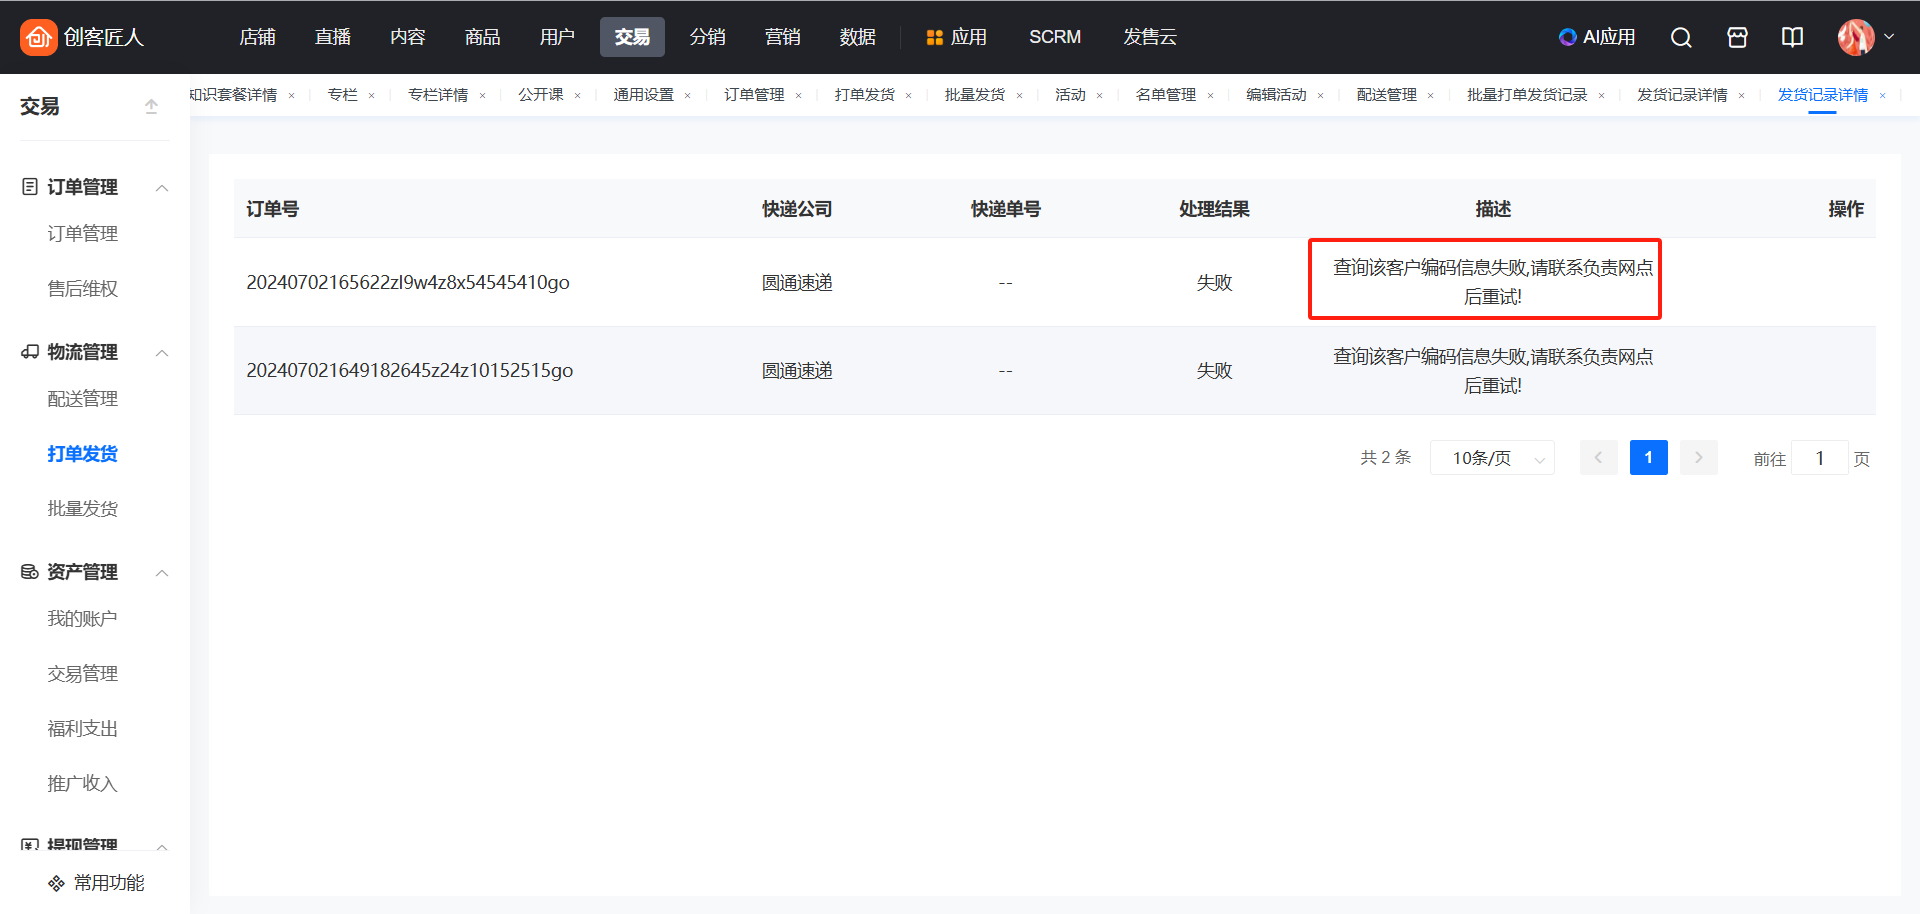Click the shop storefront icon in header

(x=1737, y=37)
